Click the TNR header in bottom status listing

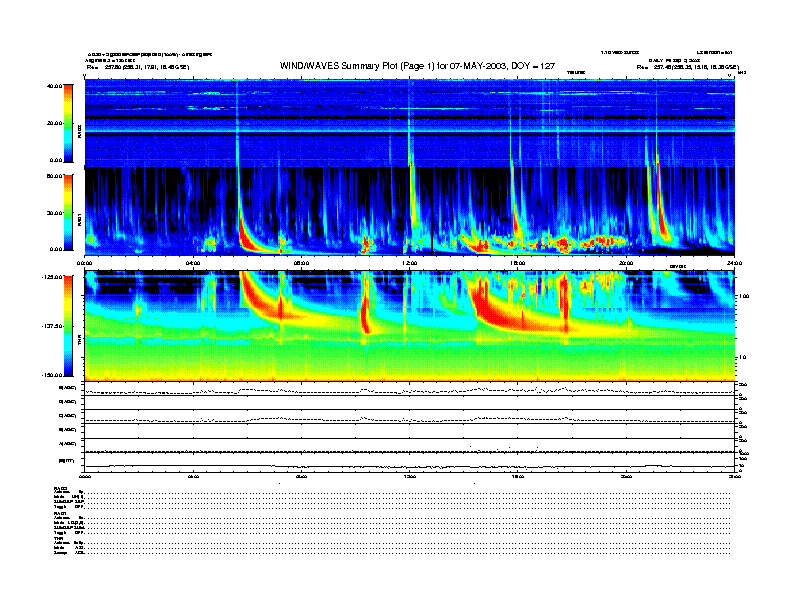point(58,538)
